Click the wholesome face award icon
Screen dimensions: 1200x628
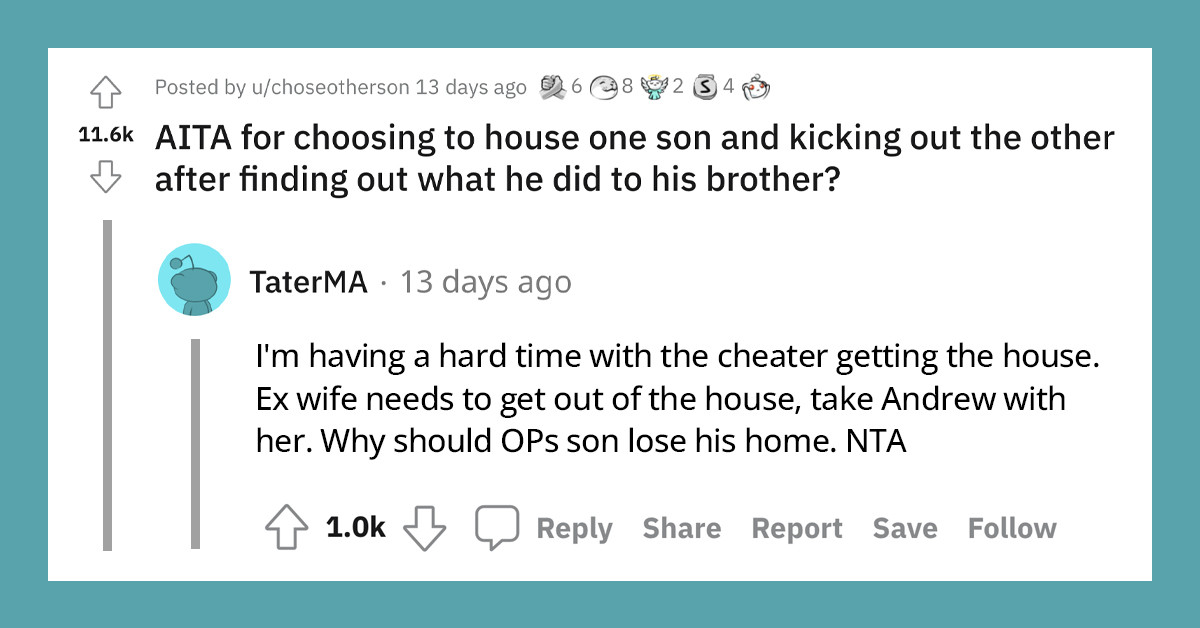coord(603,85)
